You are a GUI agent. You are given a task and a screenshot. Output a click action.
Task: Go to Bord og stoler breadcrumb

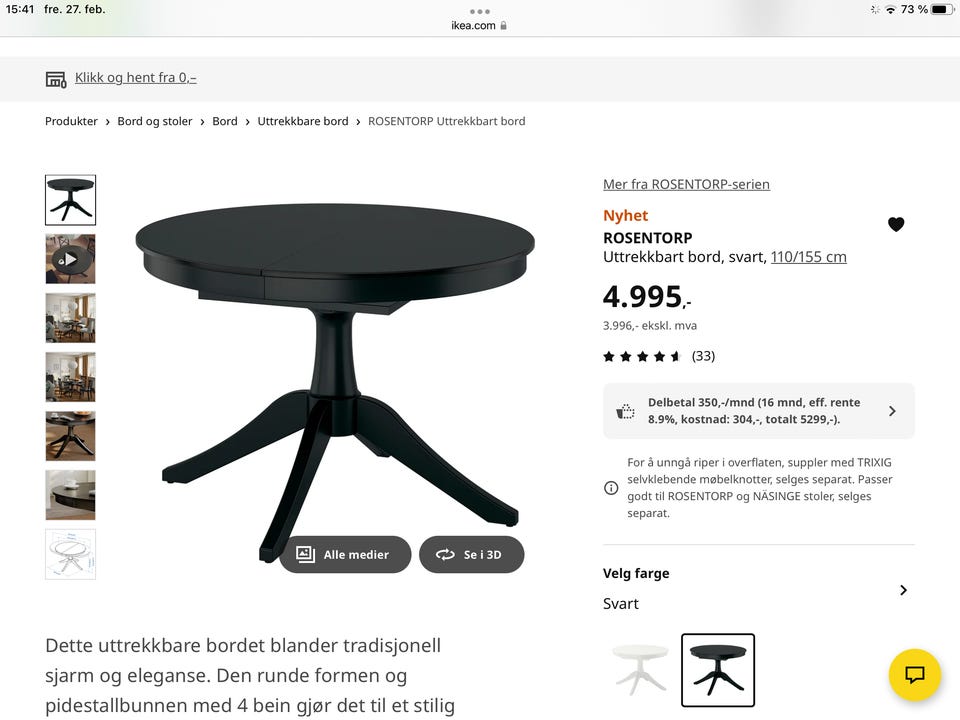click(155, 121)
